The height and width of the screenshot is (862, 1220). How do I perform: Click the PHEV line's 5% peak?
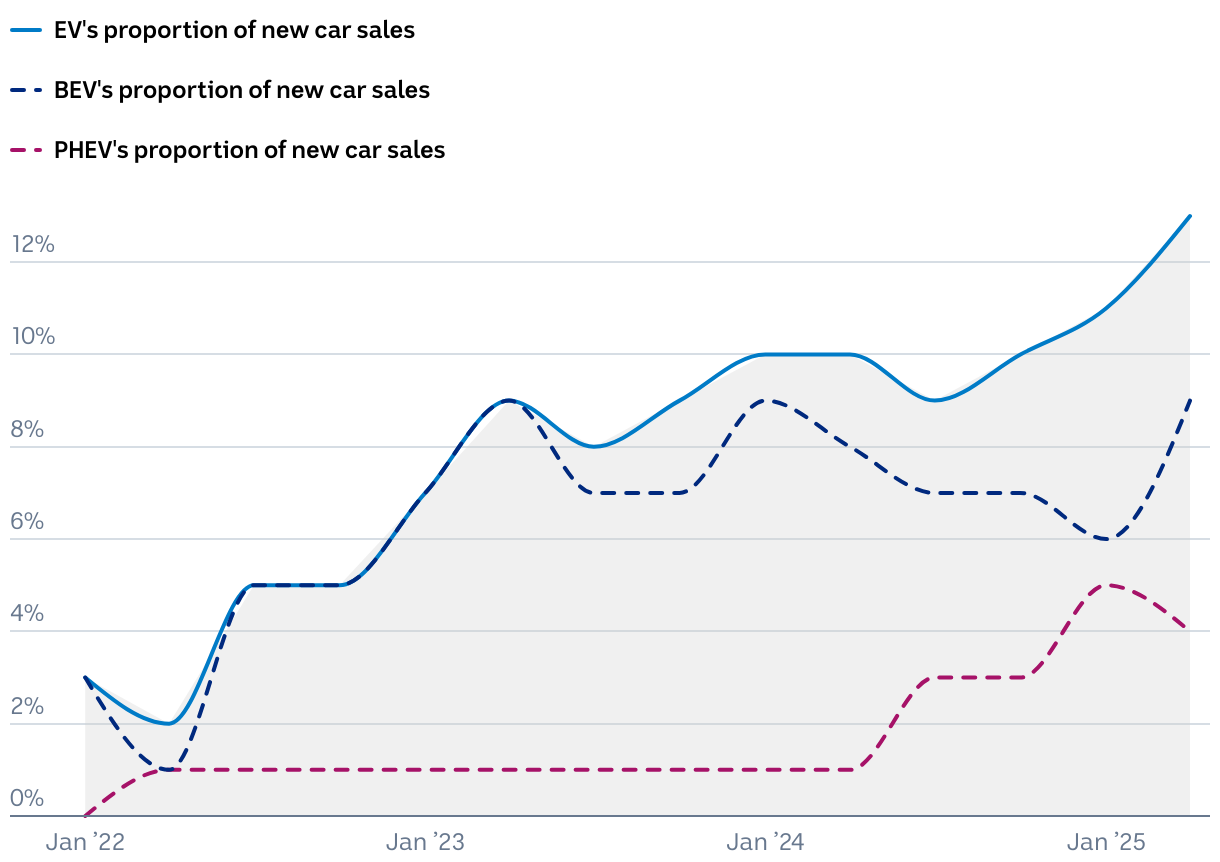coord(1105,585)
